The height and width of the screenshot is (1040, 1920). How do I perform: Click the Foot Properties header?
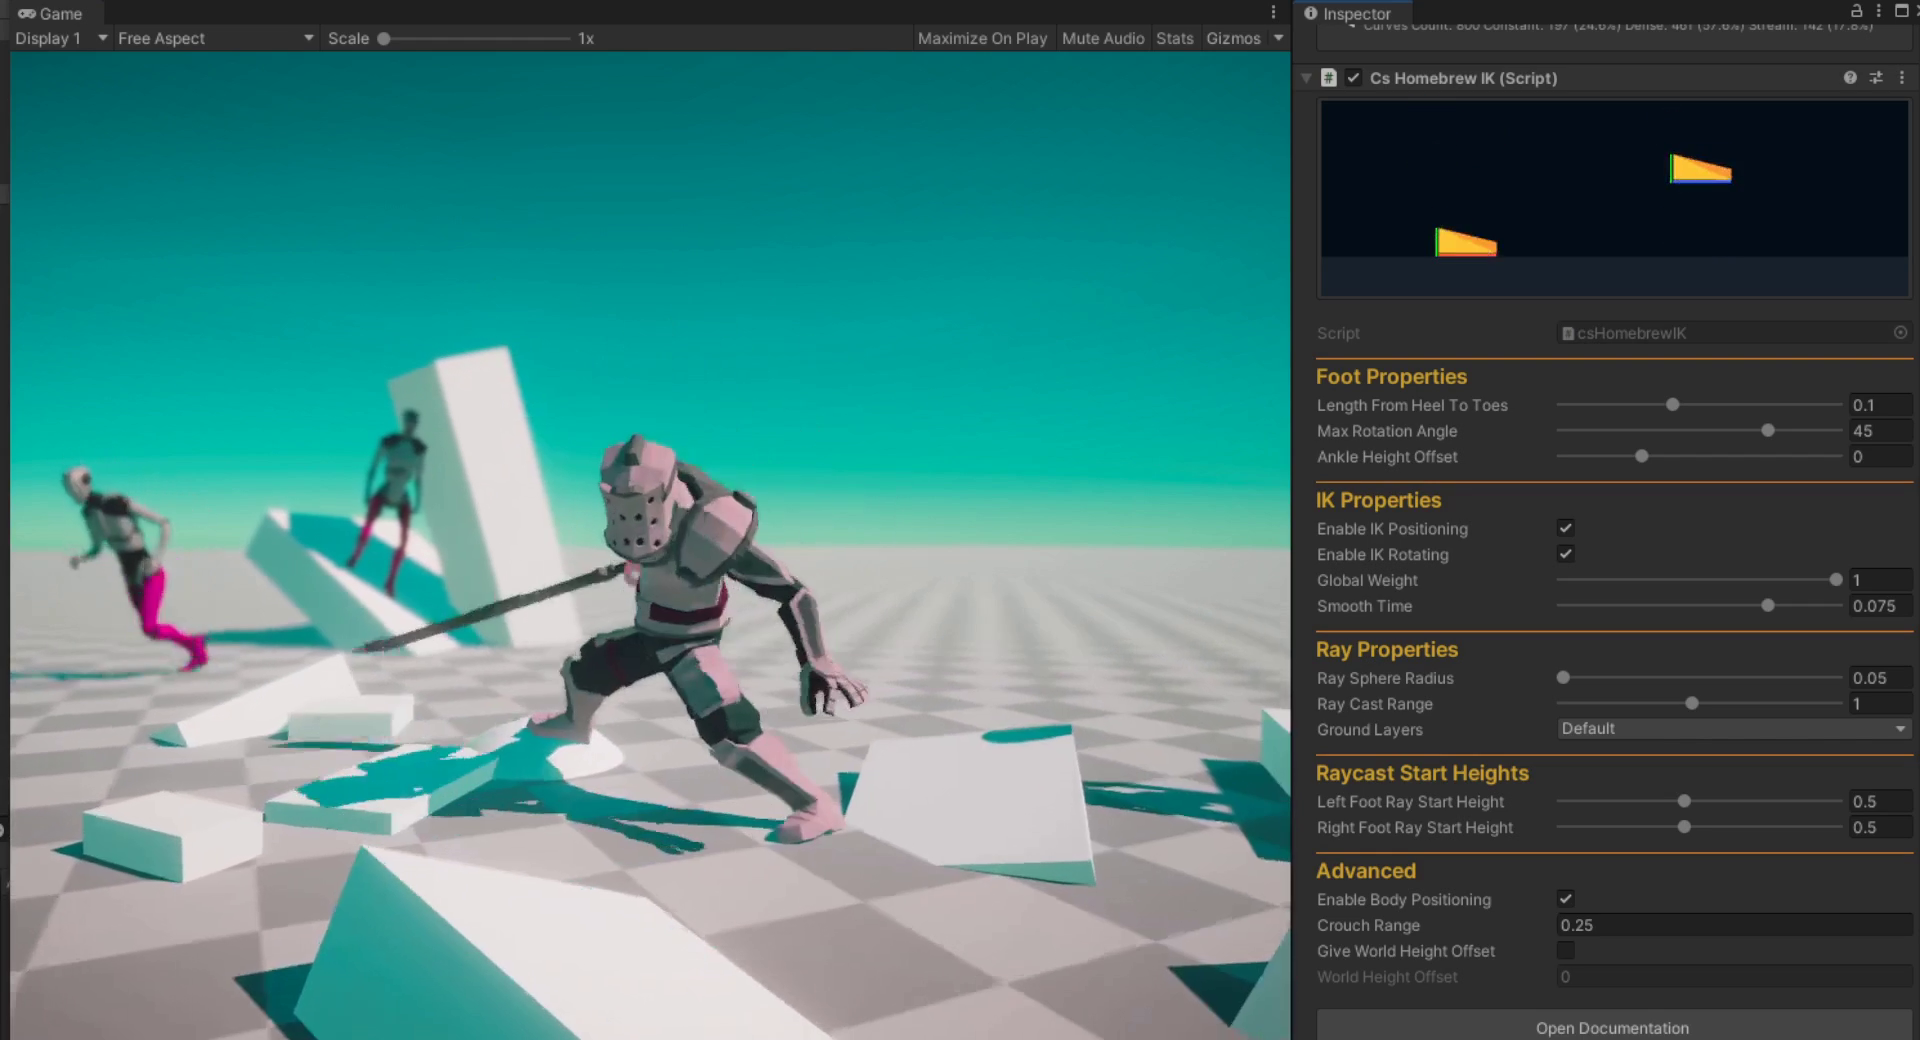[x=1391, y=377]
